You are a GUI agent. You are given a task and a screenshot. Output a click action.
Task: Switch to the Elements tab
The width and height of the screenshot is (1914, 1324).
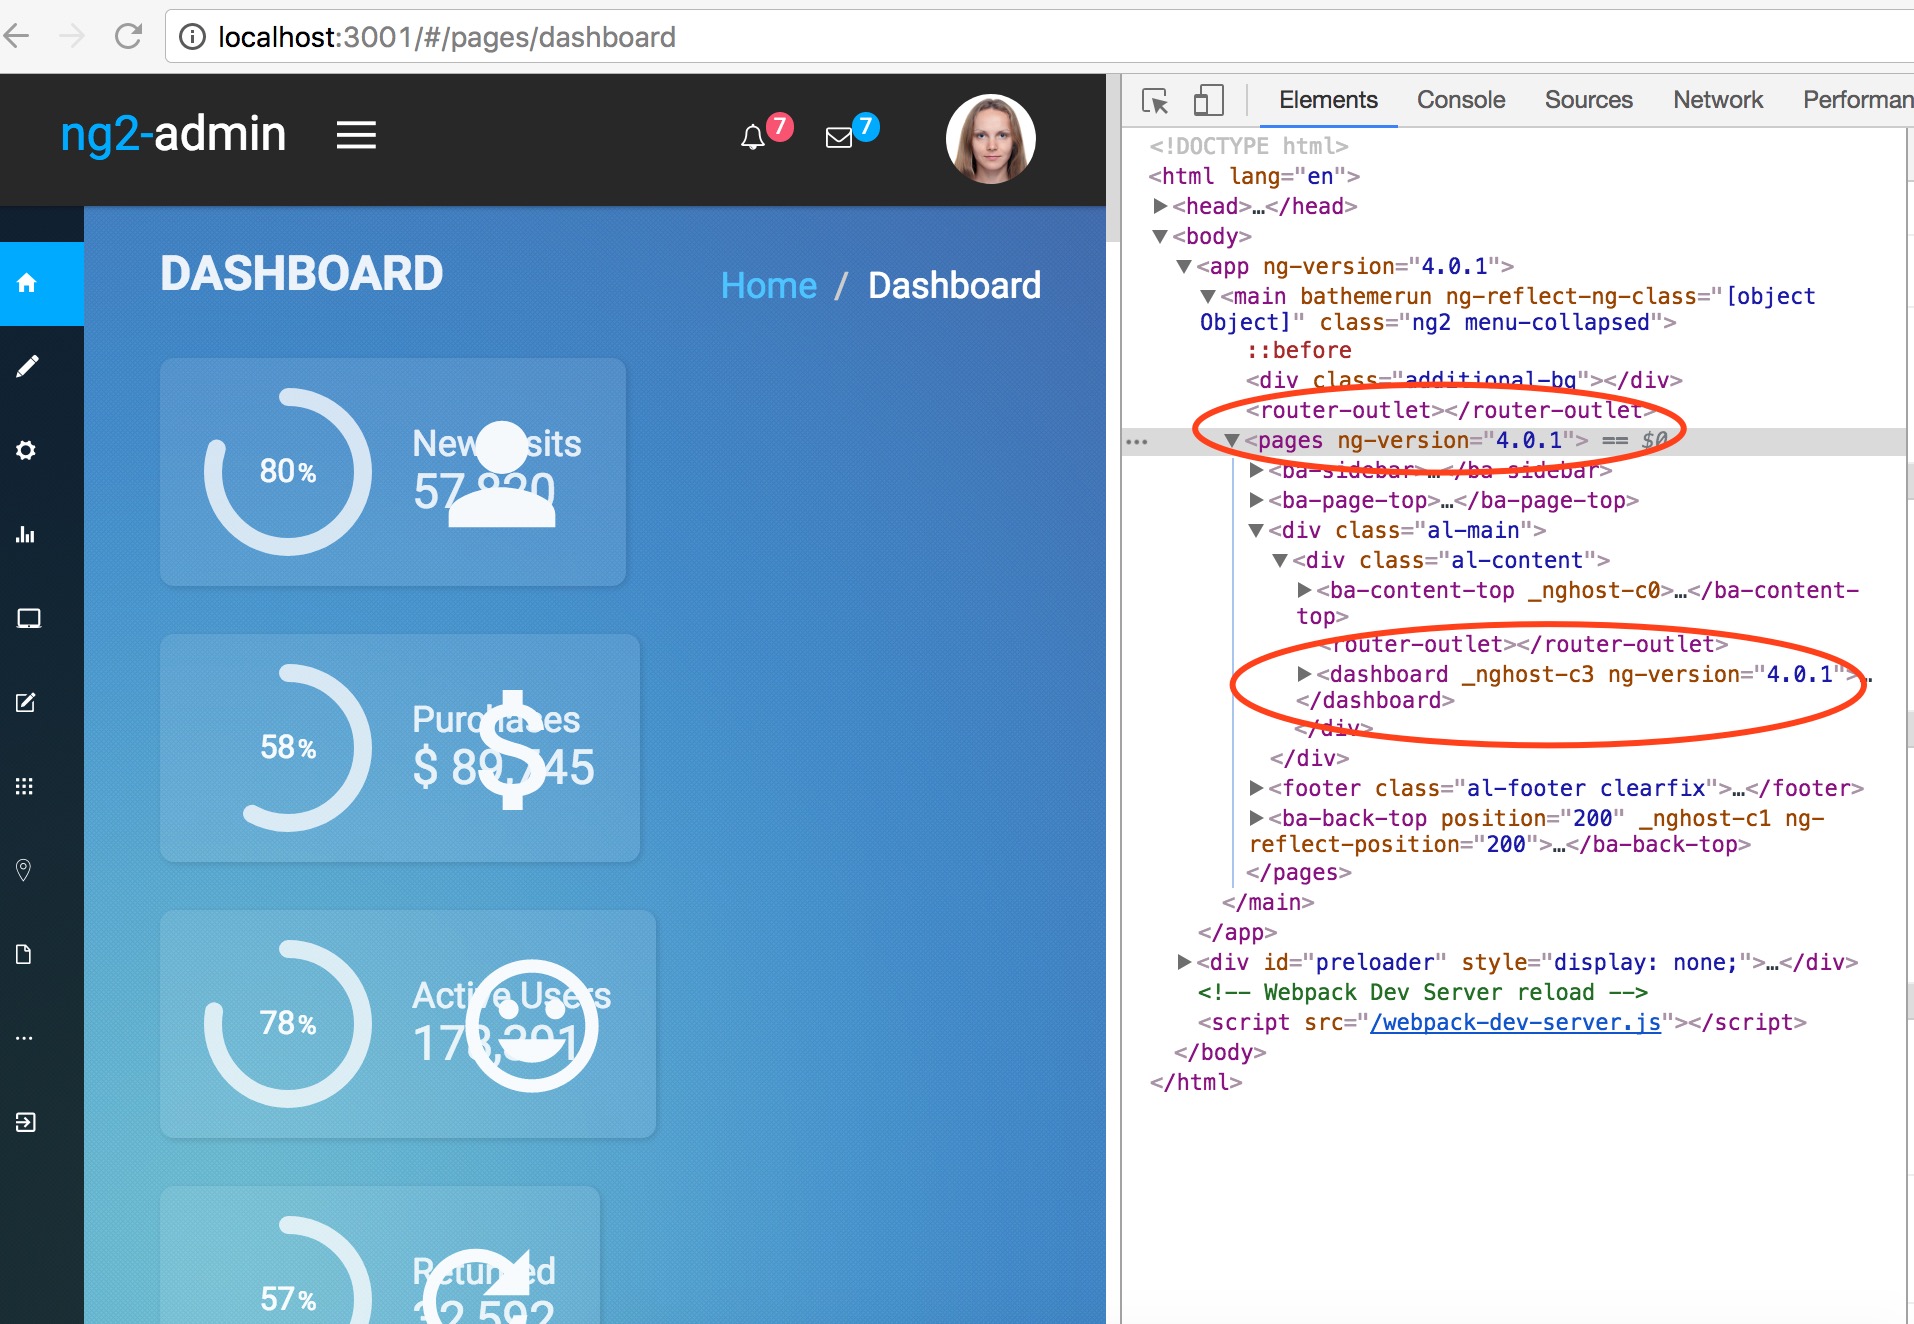(x=1328, y=100)
